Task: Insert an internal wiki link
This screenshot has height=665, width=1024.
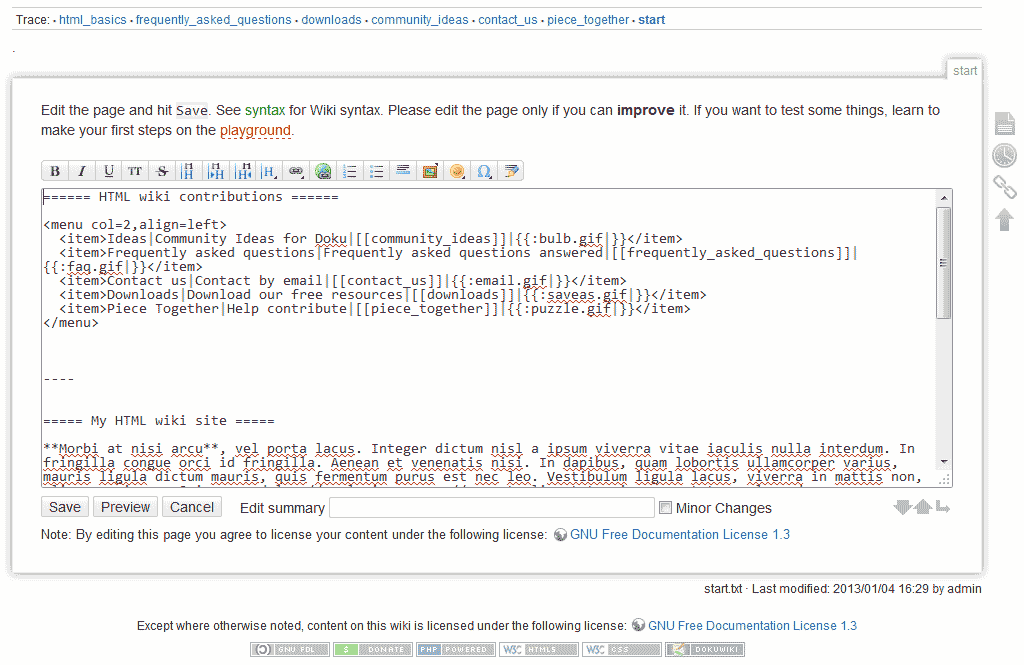Action: pyautogui.click(x=296, y=171)
